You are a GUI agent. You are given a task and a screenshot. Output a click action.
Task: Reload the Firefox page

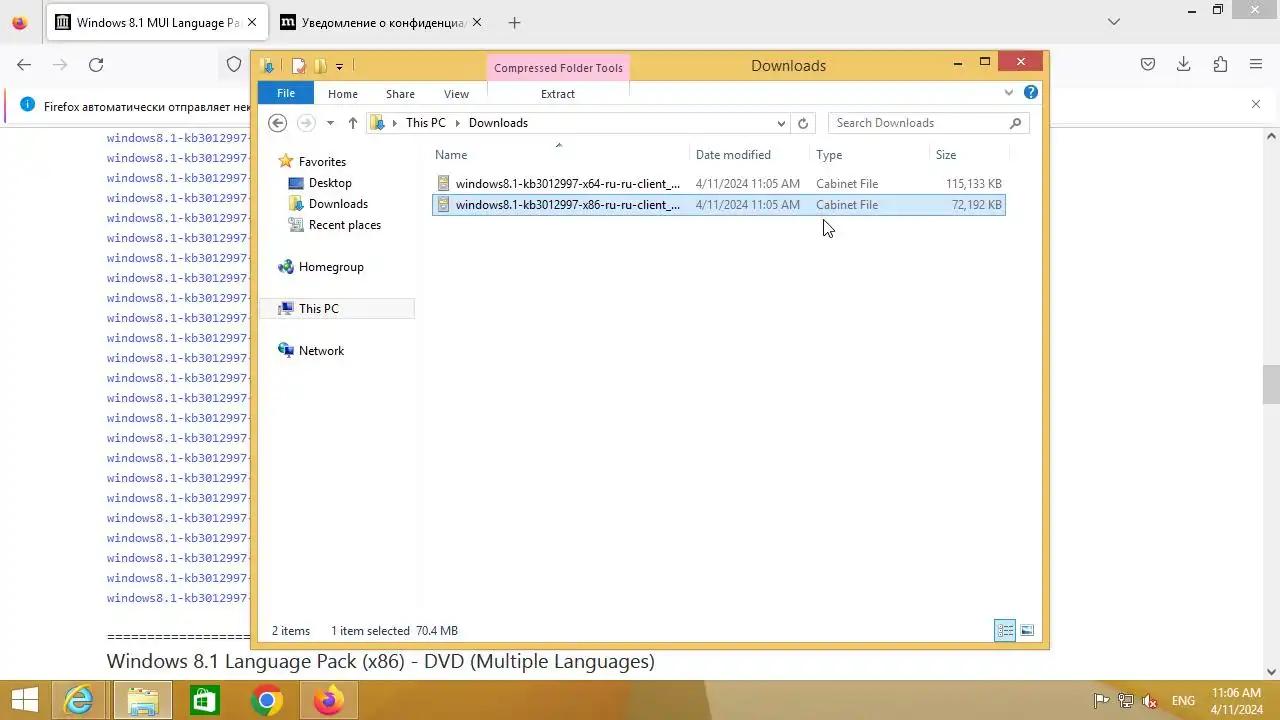click(x=96, y=64)
